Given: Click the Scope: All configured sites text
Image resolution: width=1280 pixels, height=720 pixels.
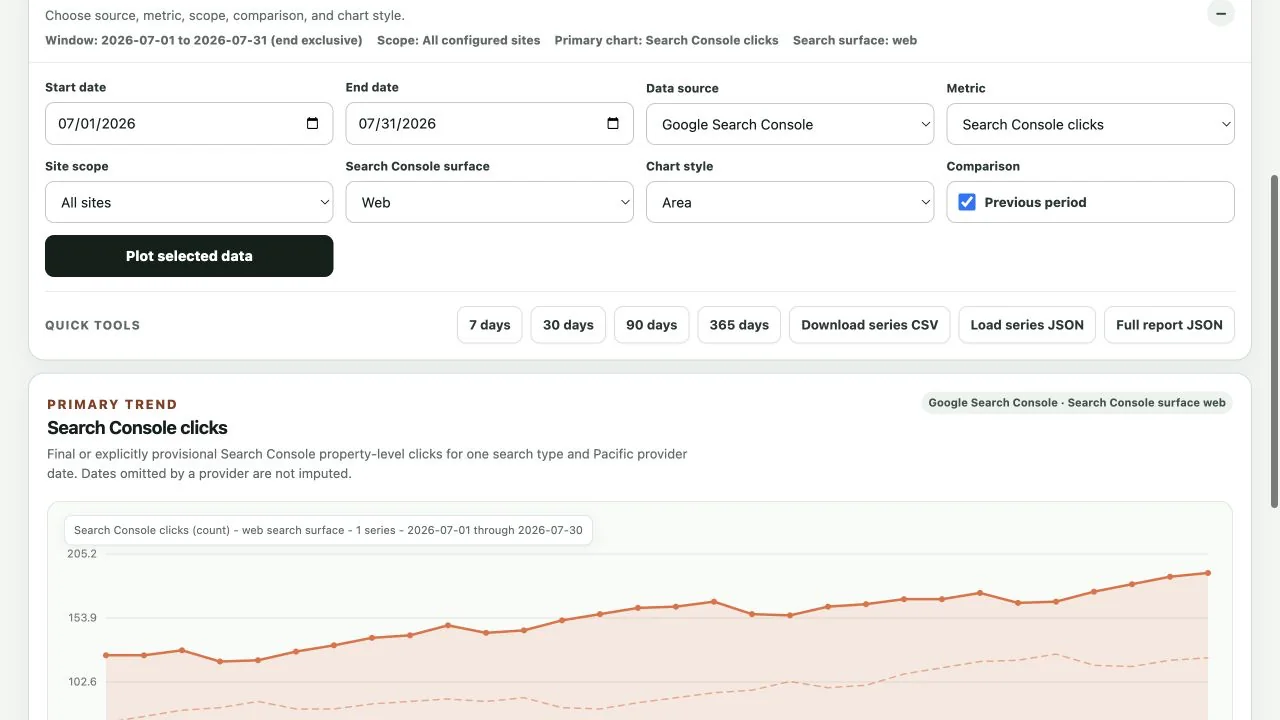Looking at the screenshot, I should [x=458, y=41].
